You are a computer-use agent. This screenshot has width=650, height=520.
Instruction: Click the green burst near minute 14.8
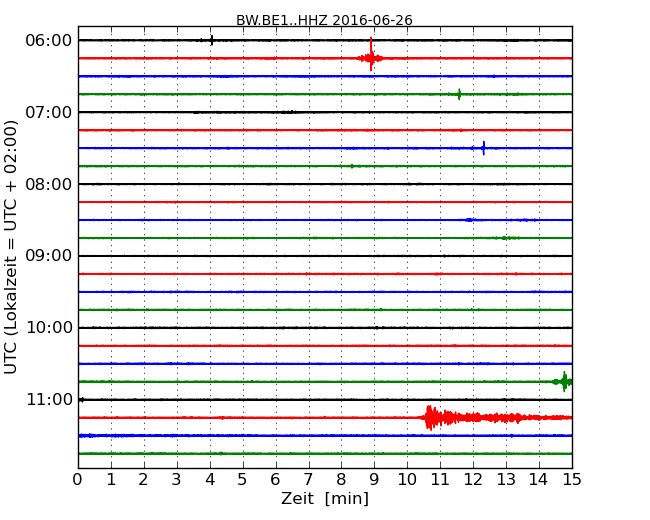563,381
